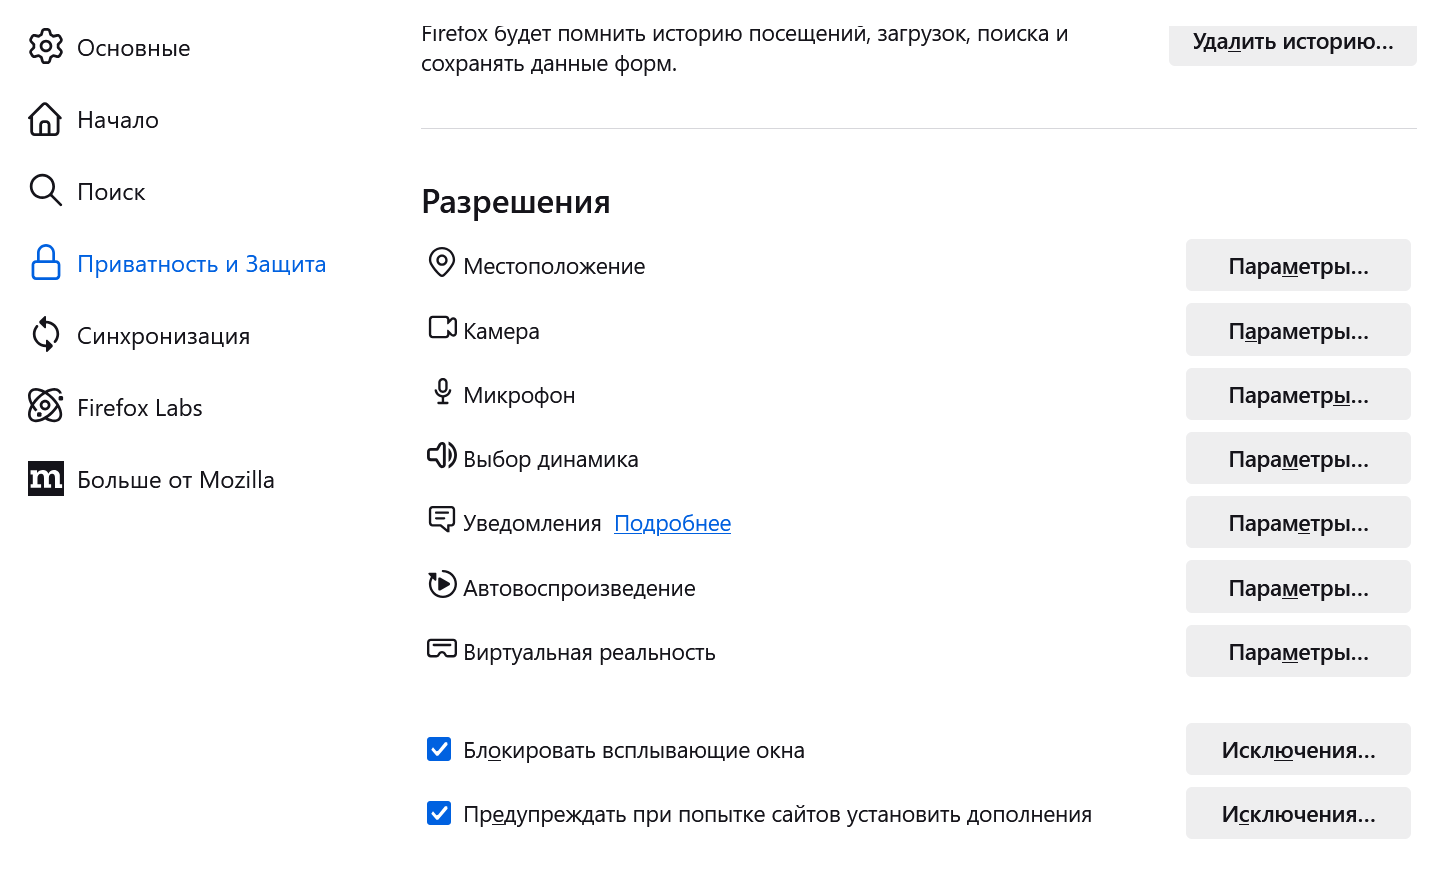
Task: Open Исключения for popup blocking
Action: (x=1297, y=748)
